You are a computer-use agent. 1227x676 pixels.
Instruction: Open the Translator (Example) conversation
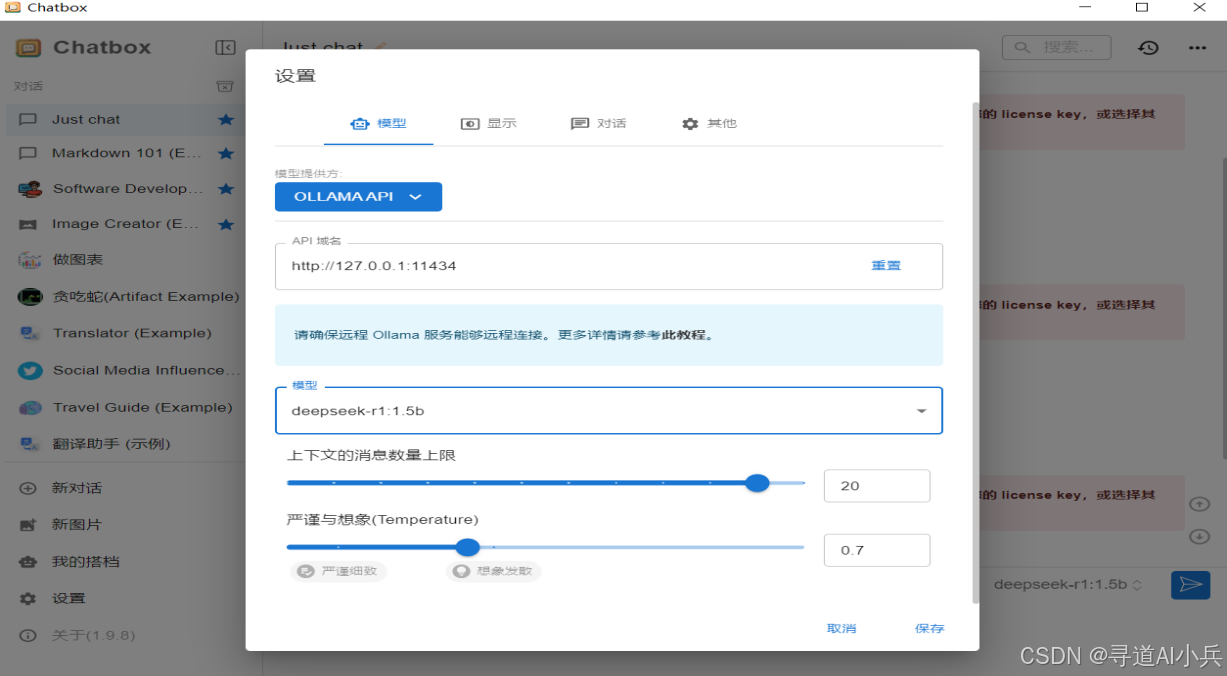click(124, 333)
